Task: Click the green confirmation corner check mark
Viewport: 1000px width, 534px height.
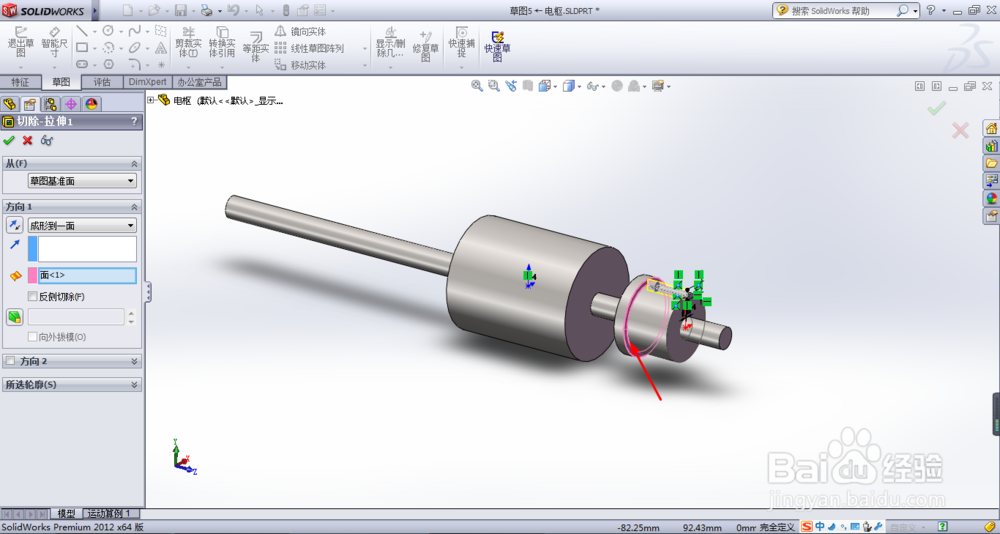Action: click(936, 108)
